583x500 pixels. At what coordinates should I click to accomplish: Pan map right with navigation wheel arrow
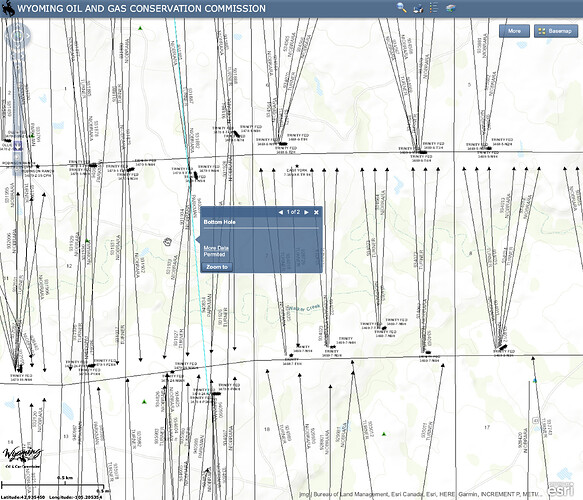[28, 36]
